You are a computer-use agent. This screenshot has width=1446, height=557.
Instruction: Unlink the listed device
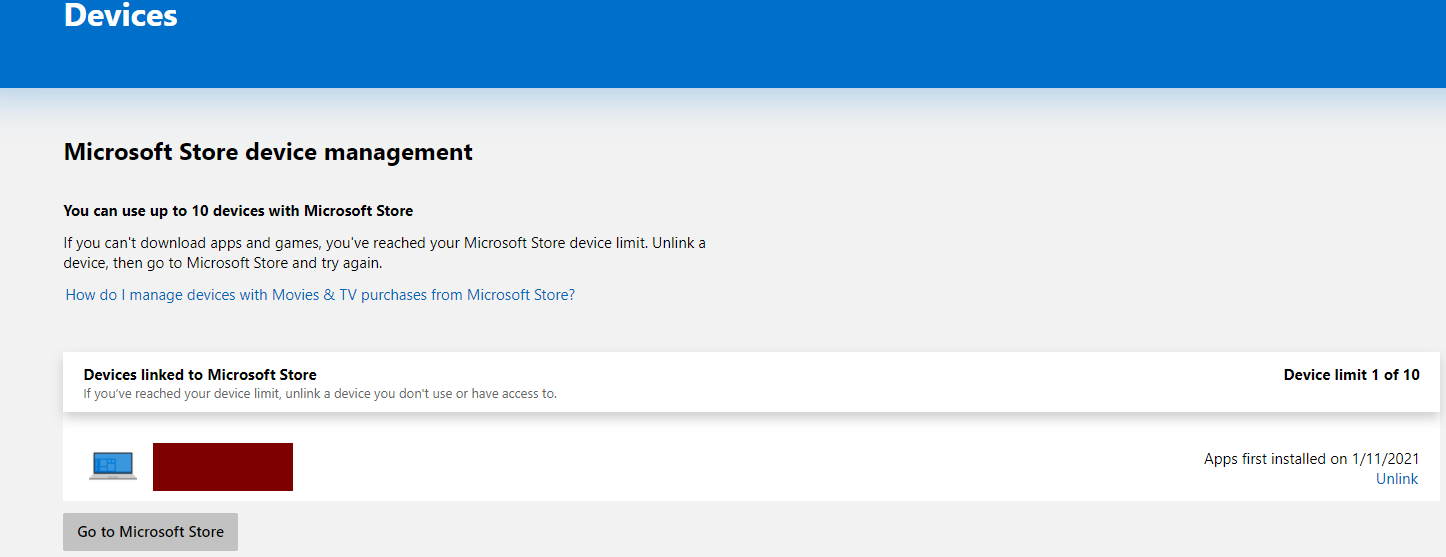click(1396, 479)
